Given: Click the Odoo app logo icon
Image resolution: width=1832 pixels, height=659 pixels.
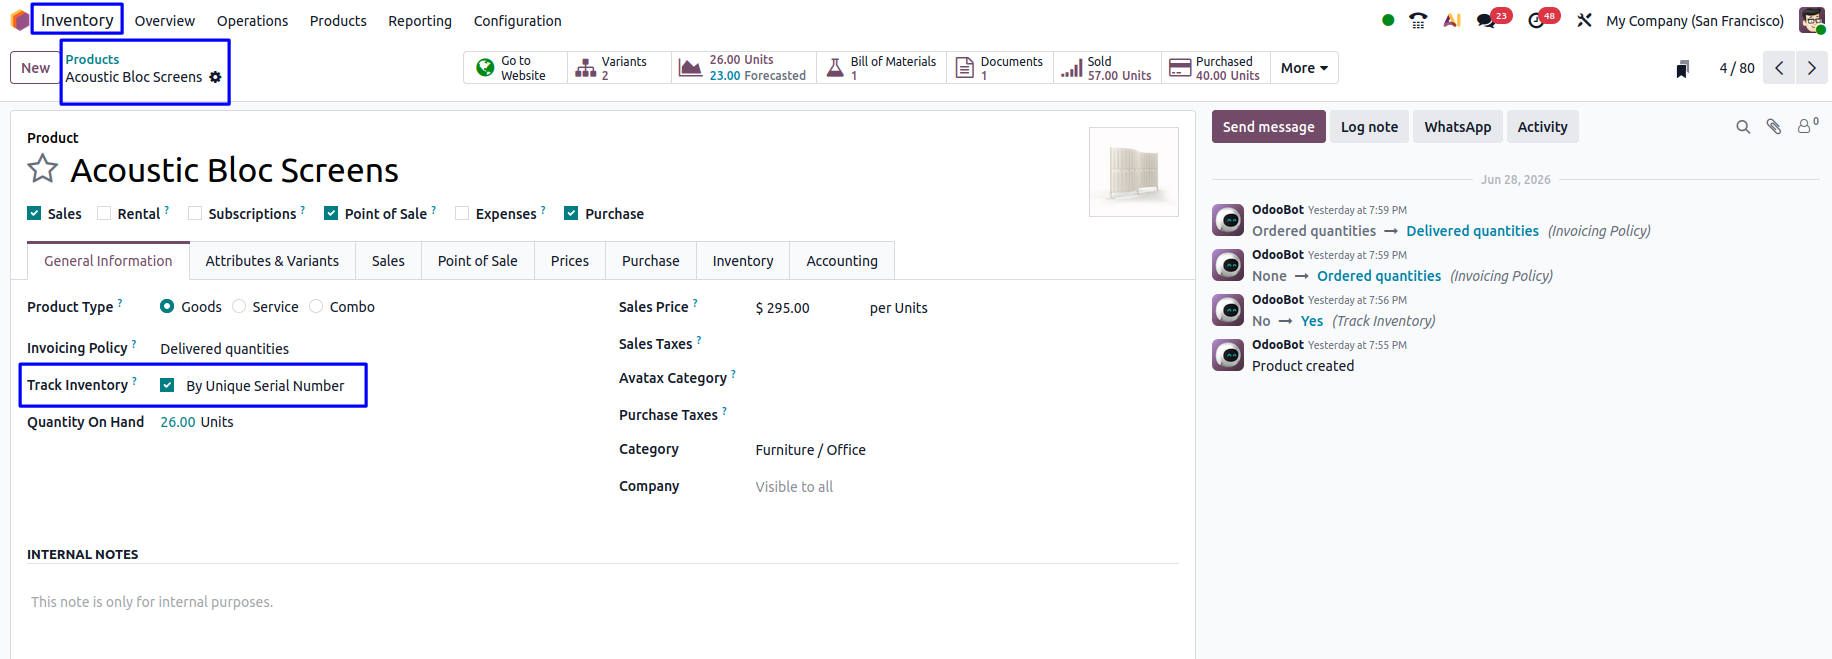Looking at the screenshot, I should click(19, 20).
